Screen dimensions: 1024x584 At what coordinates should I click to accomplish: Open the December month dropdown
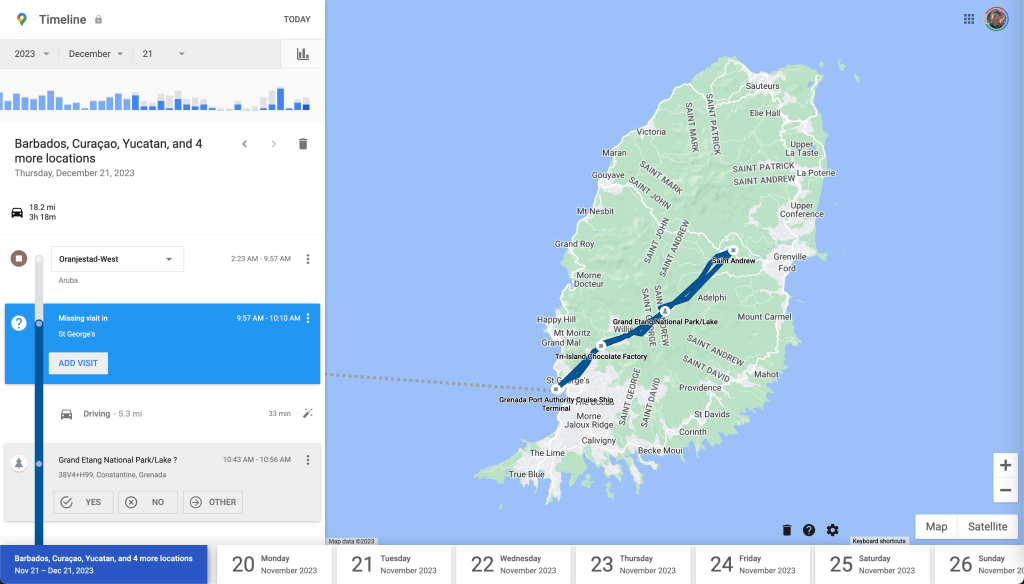click(x=96, y=54)
